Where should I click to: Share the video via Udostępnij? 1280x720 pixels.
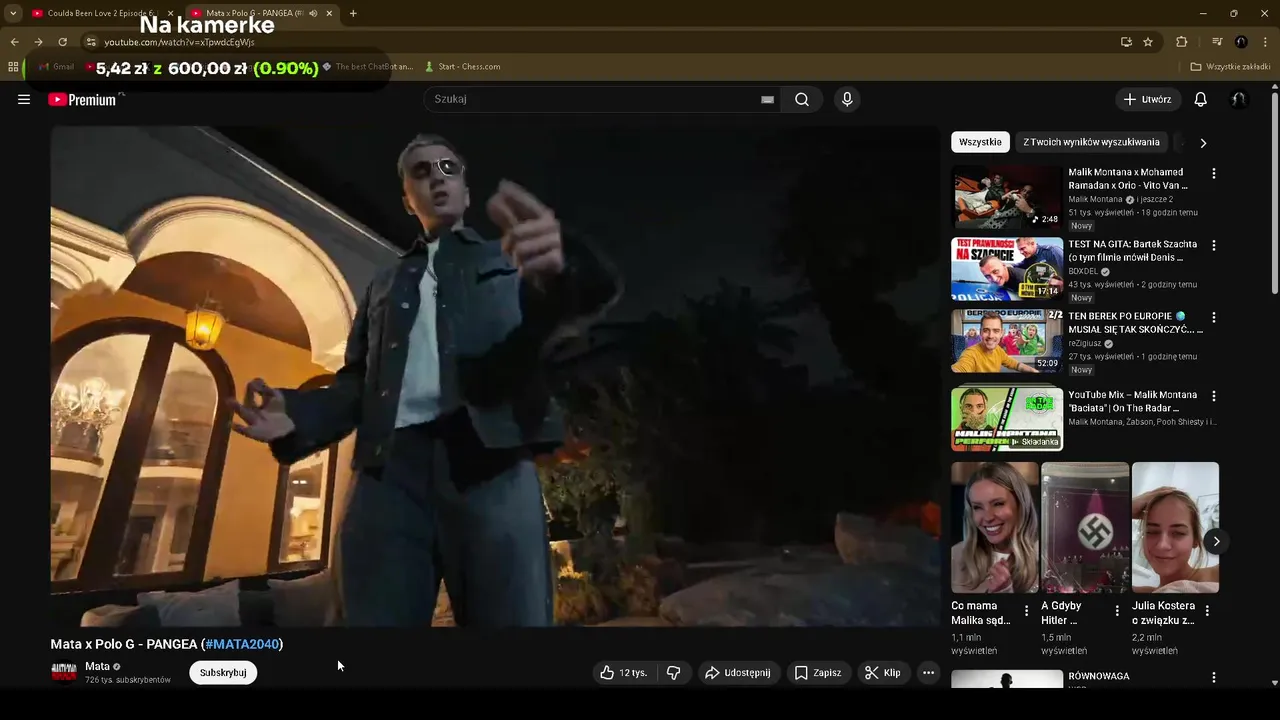[738, 673]
